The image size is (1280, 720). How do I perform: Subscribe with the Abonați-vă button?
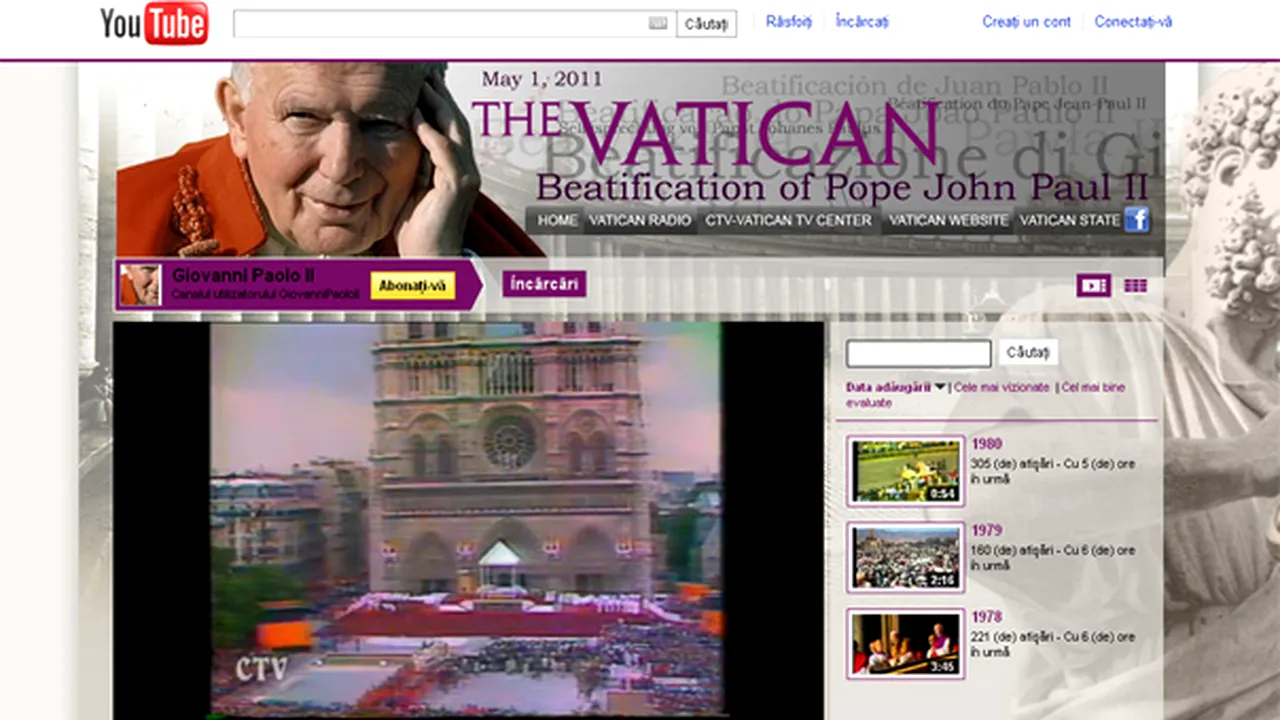click(412, 286)
